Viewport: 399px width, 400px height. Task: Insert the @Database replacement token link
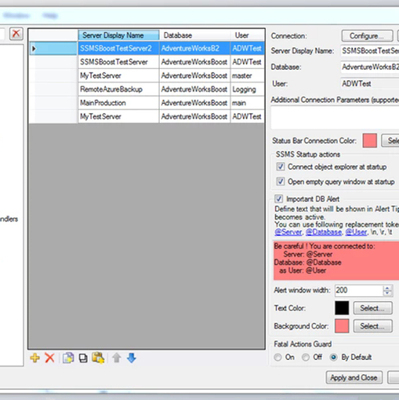[x=324, y=232]
